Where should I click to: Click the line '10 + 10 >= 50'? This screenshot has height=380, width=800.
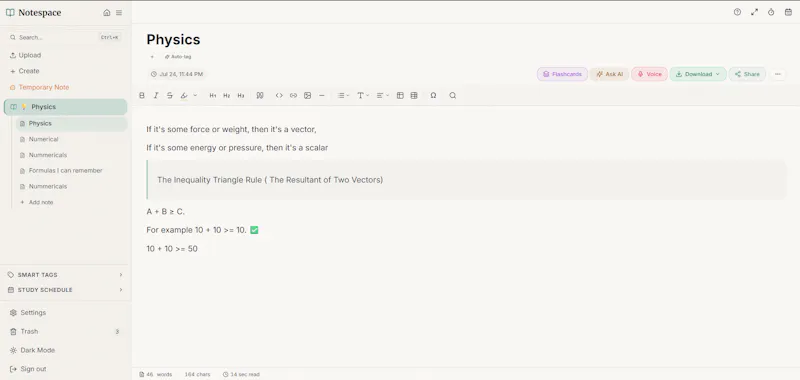point(172,249)
